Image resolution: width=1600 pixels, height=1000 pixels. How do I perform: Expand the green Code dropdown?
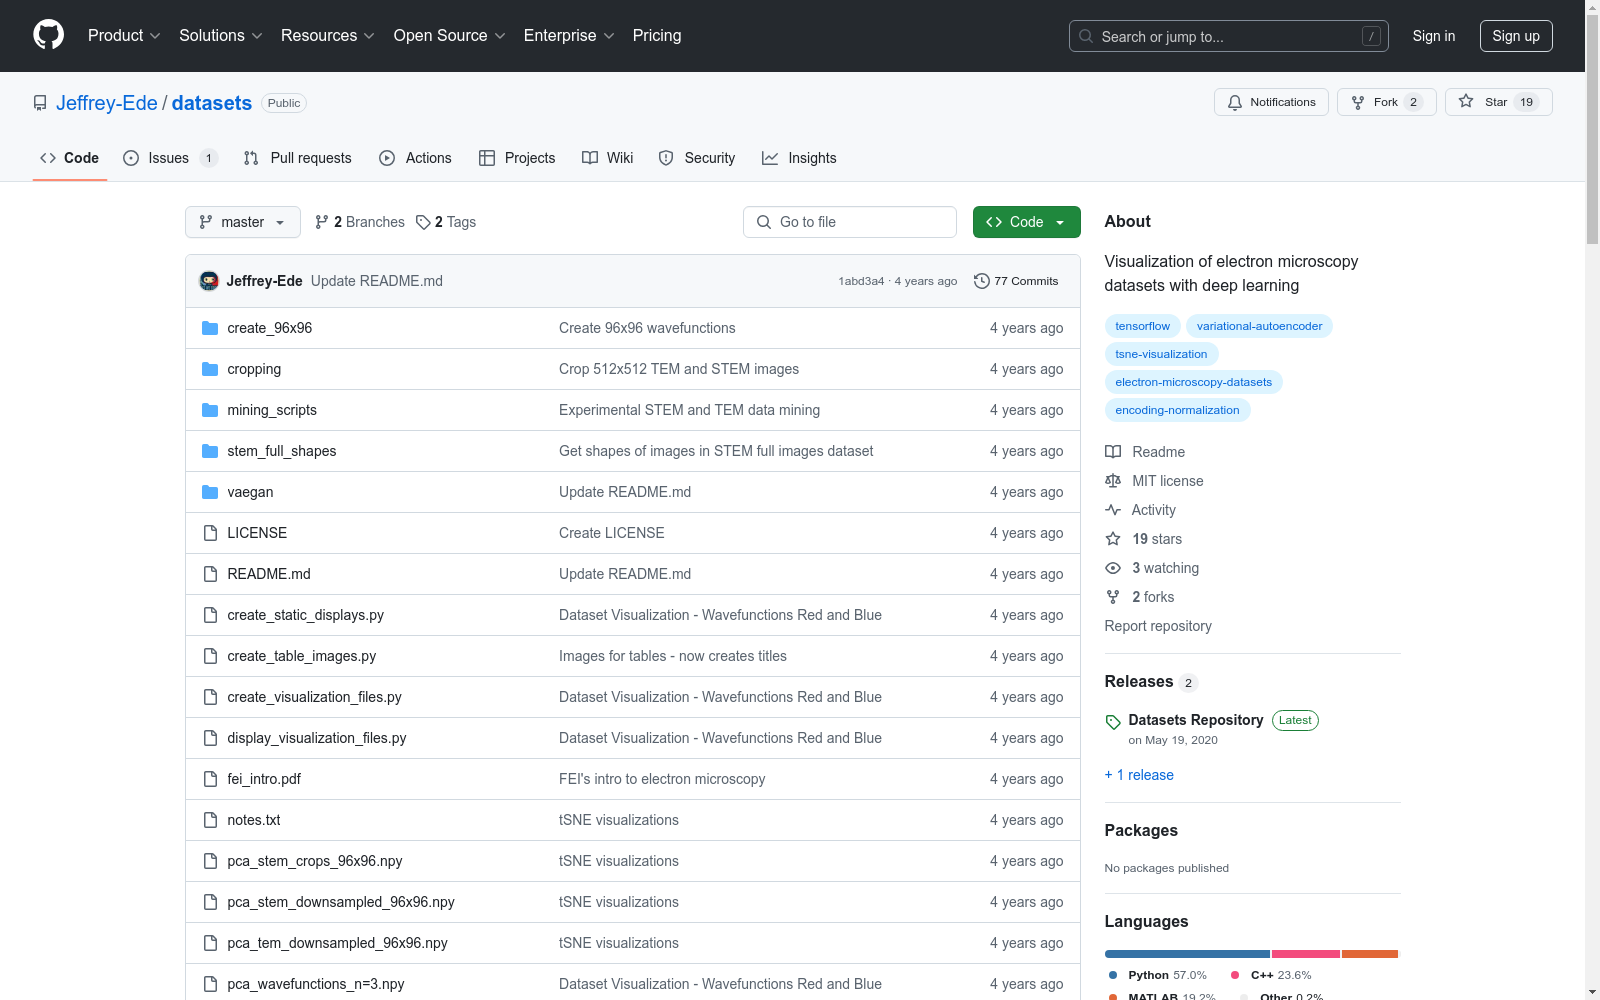coord(1026,222)
